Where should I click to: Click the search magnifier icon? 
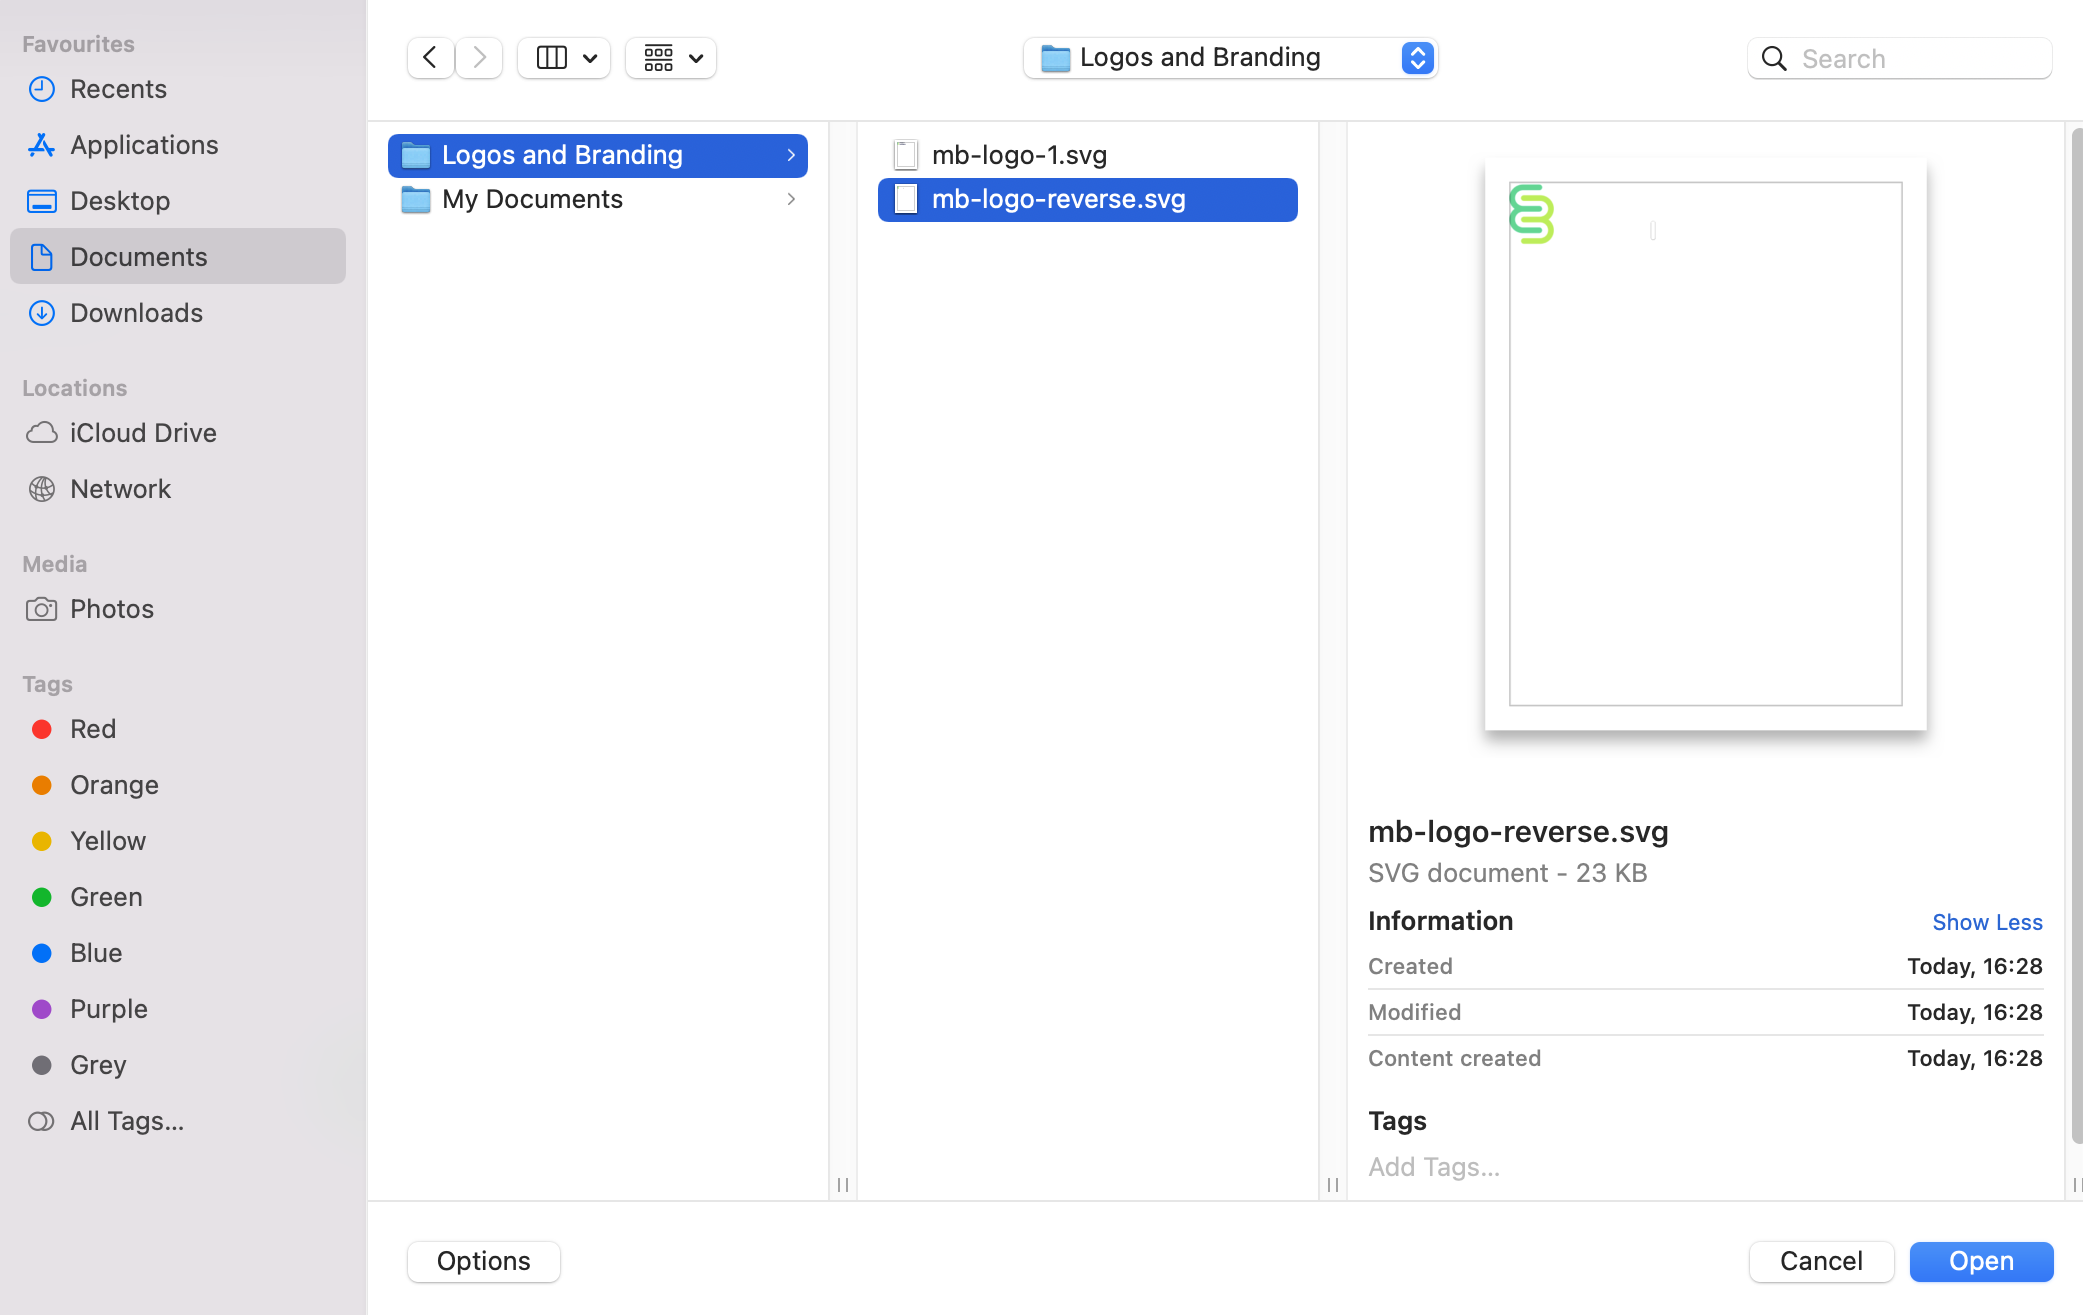[x=1774, y=59]
